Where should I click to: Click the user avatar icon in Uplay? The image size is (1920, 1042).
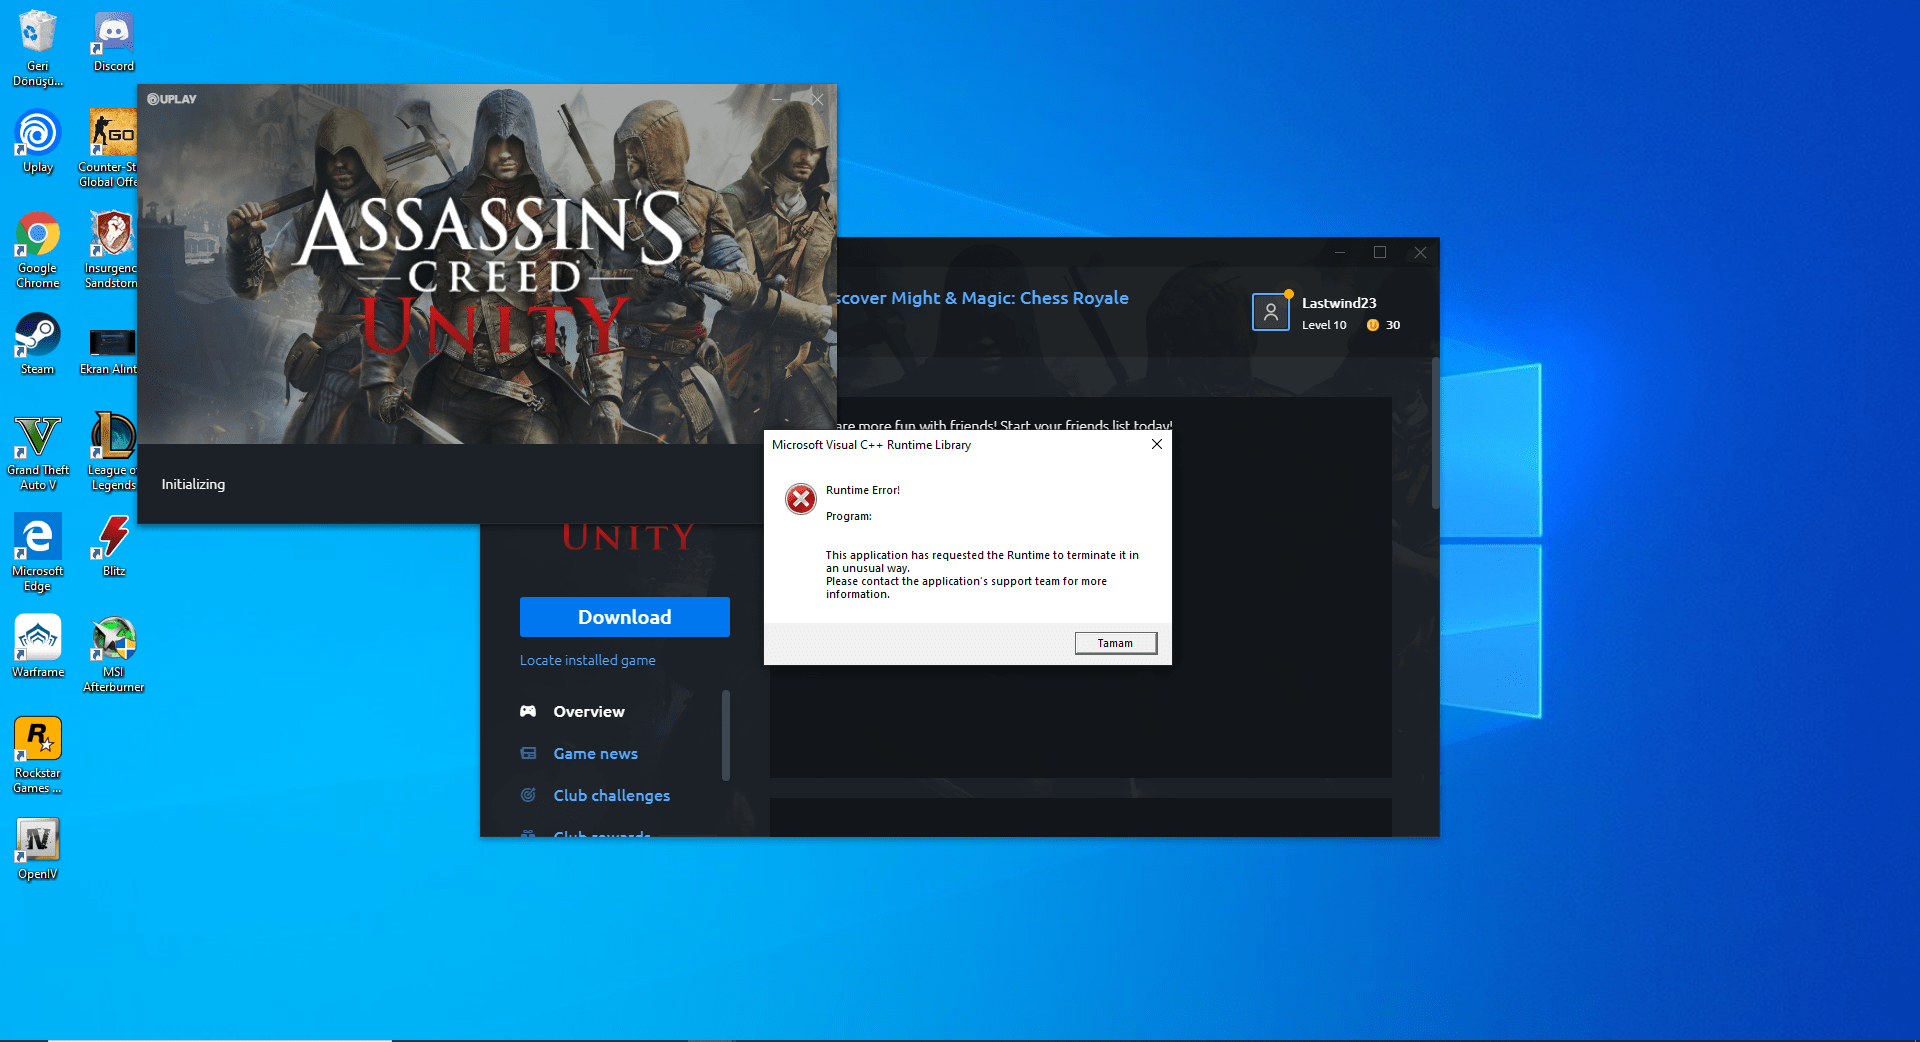click(x=1271, y=312)
